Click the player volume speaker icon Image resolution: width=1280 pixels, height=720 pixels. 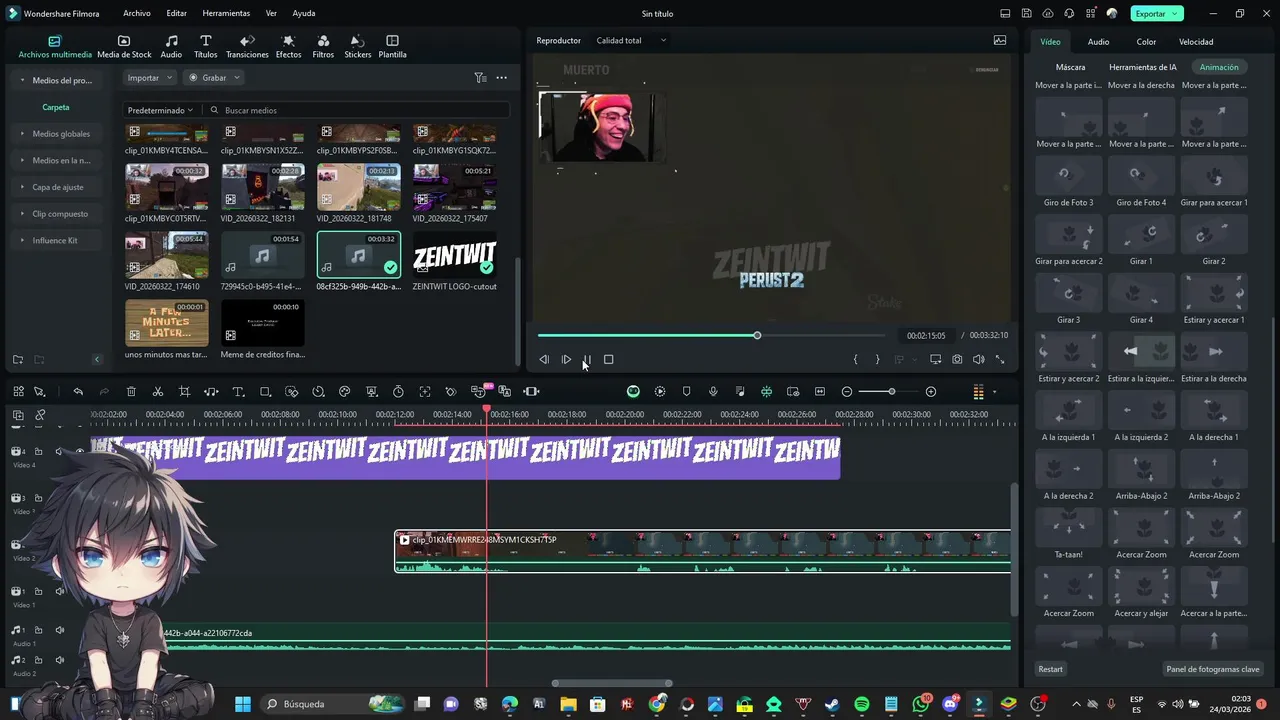[978, 359]
